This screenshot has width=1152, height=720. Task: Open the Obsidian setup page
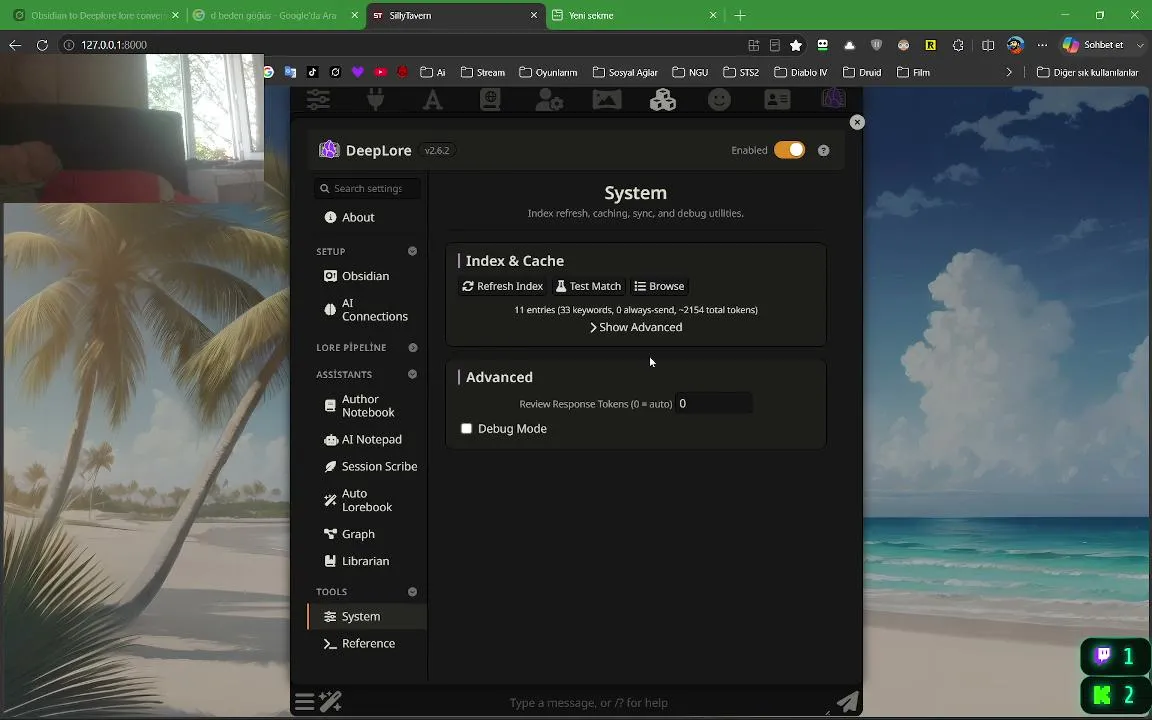pos(367,276)
